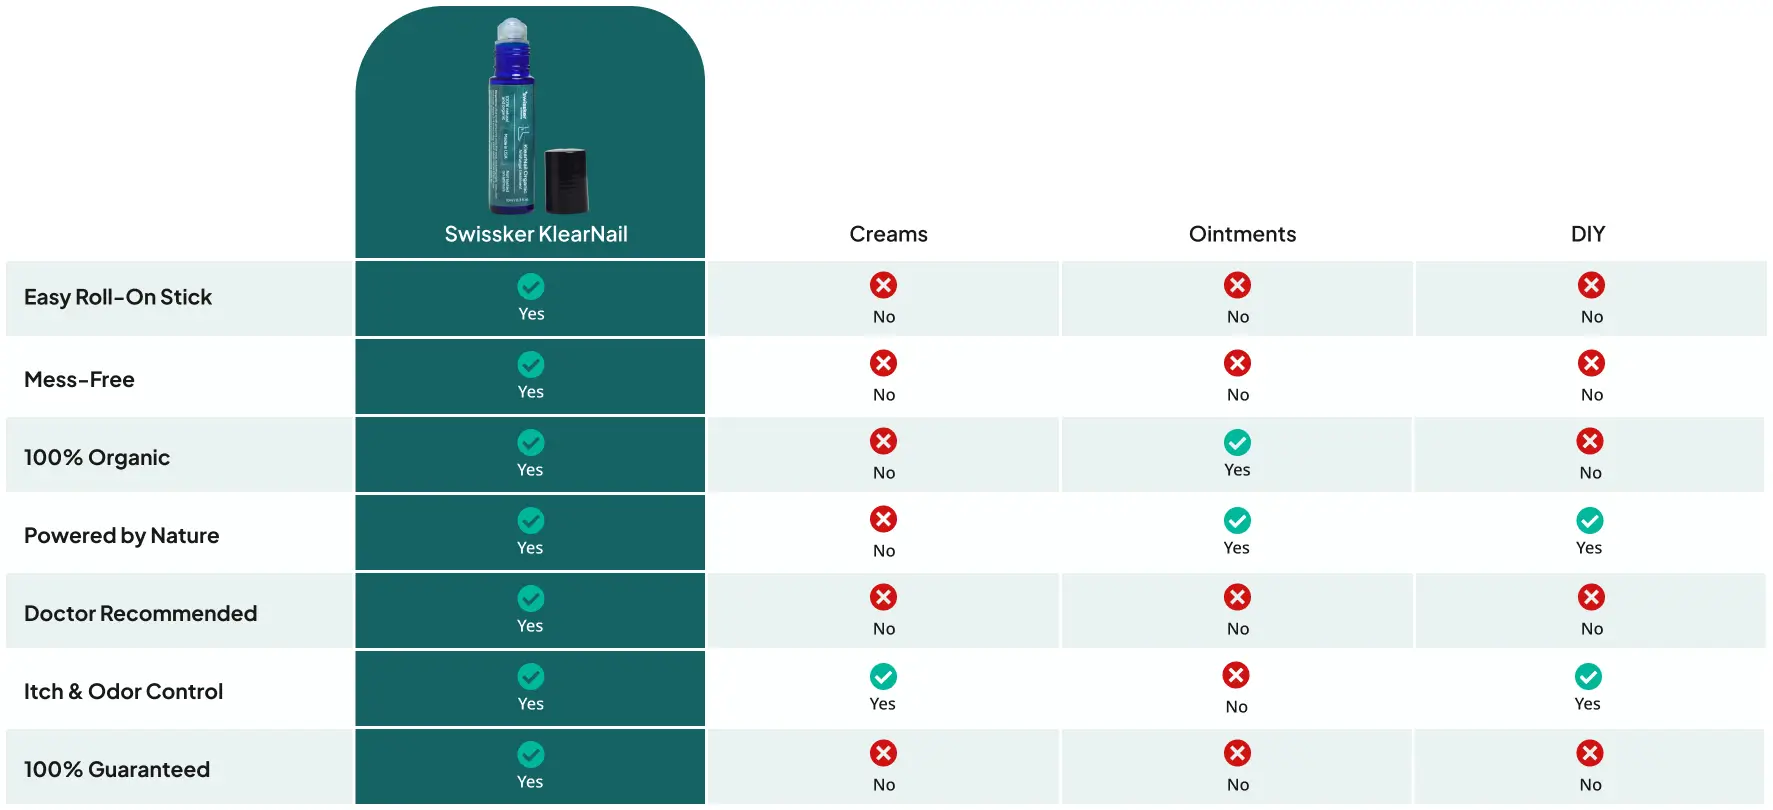This screenshot has height=810, width=1773.
Task: Click red X for DIY Easy Roll-On Stick
Action: coord(1591,285)
